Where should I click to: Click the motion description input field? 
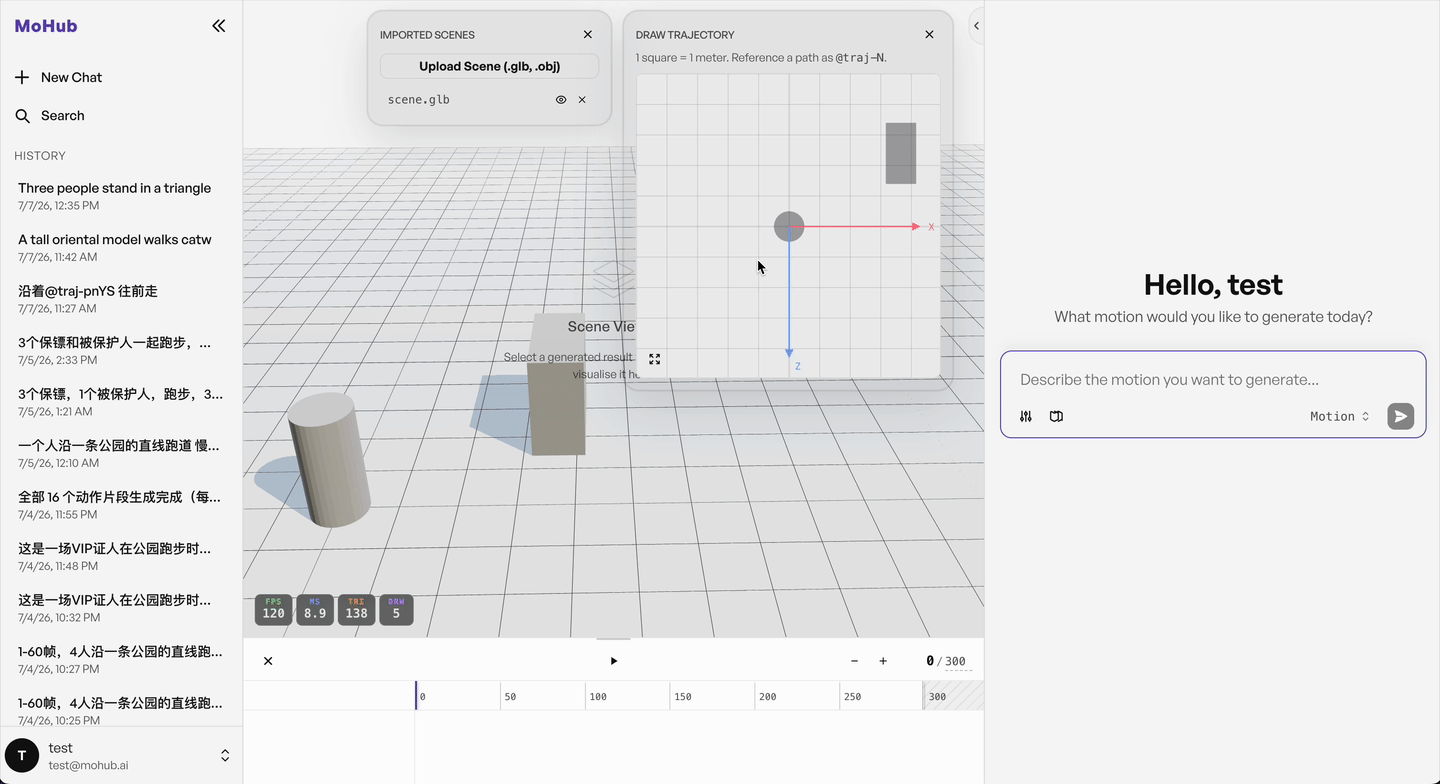point(1213,380)
